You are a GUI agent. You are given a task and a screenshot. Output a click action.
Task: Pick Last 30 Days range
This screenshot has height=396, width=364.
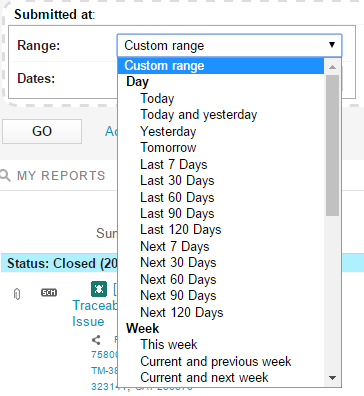click(177, 180)
